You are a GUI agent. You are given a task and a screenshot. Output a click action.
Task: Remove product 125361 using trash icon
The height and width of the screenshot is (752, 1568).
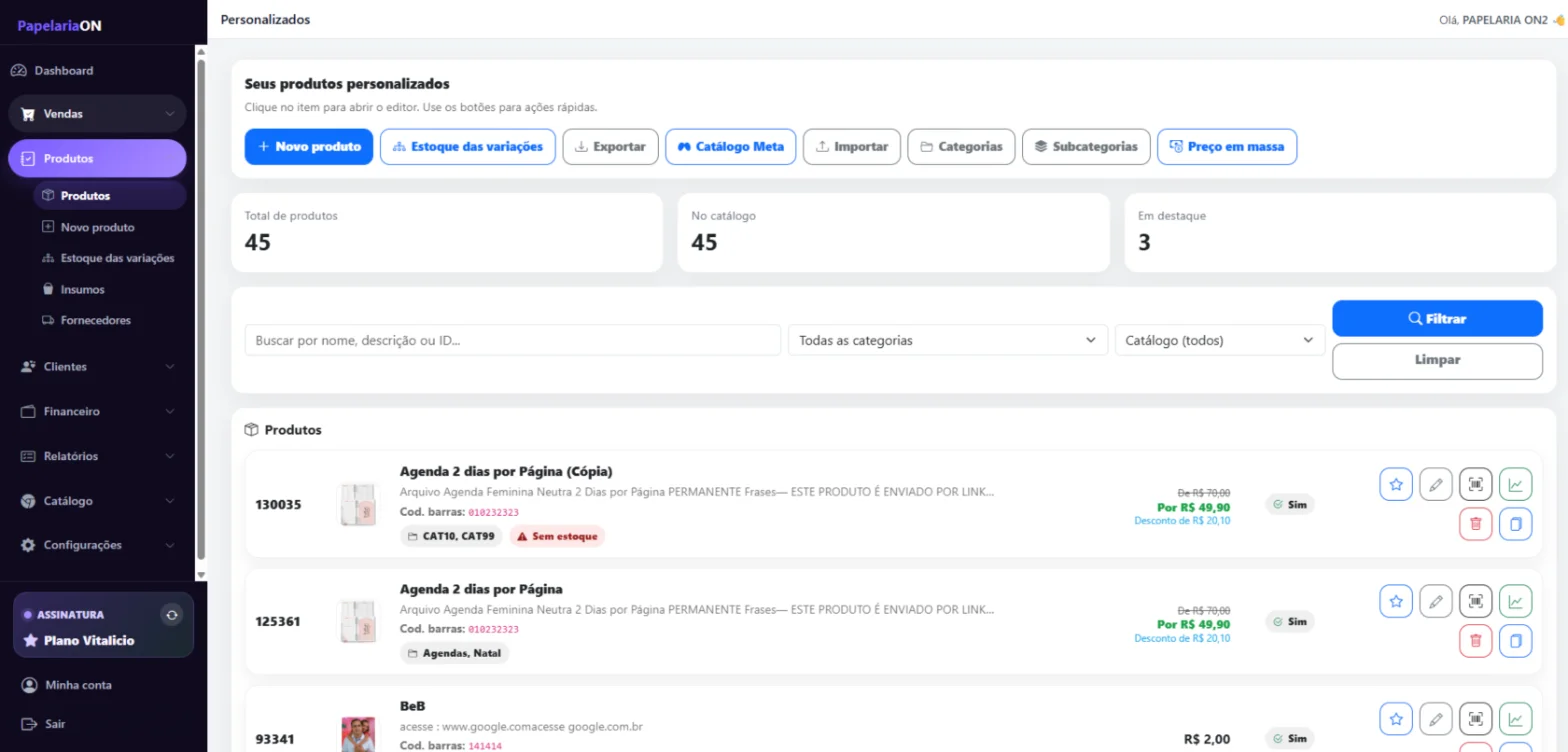click(x=1476, y=641)
